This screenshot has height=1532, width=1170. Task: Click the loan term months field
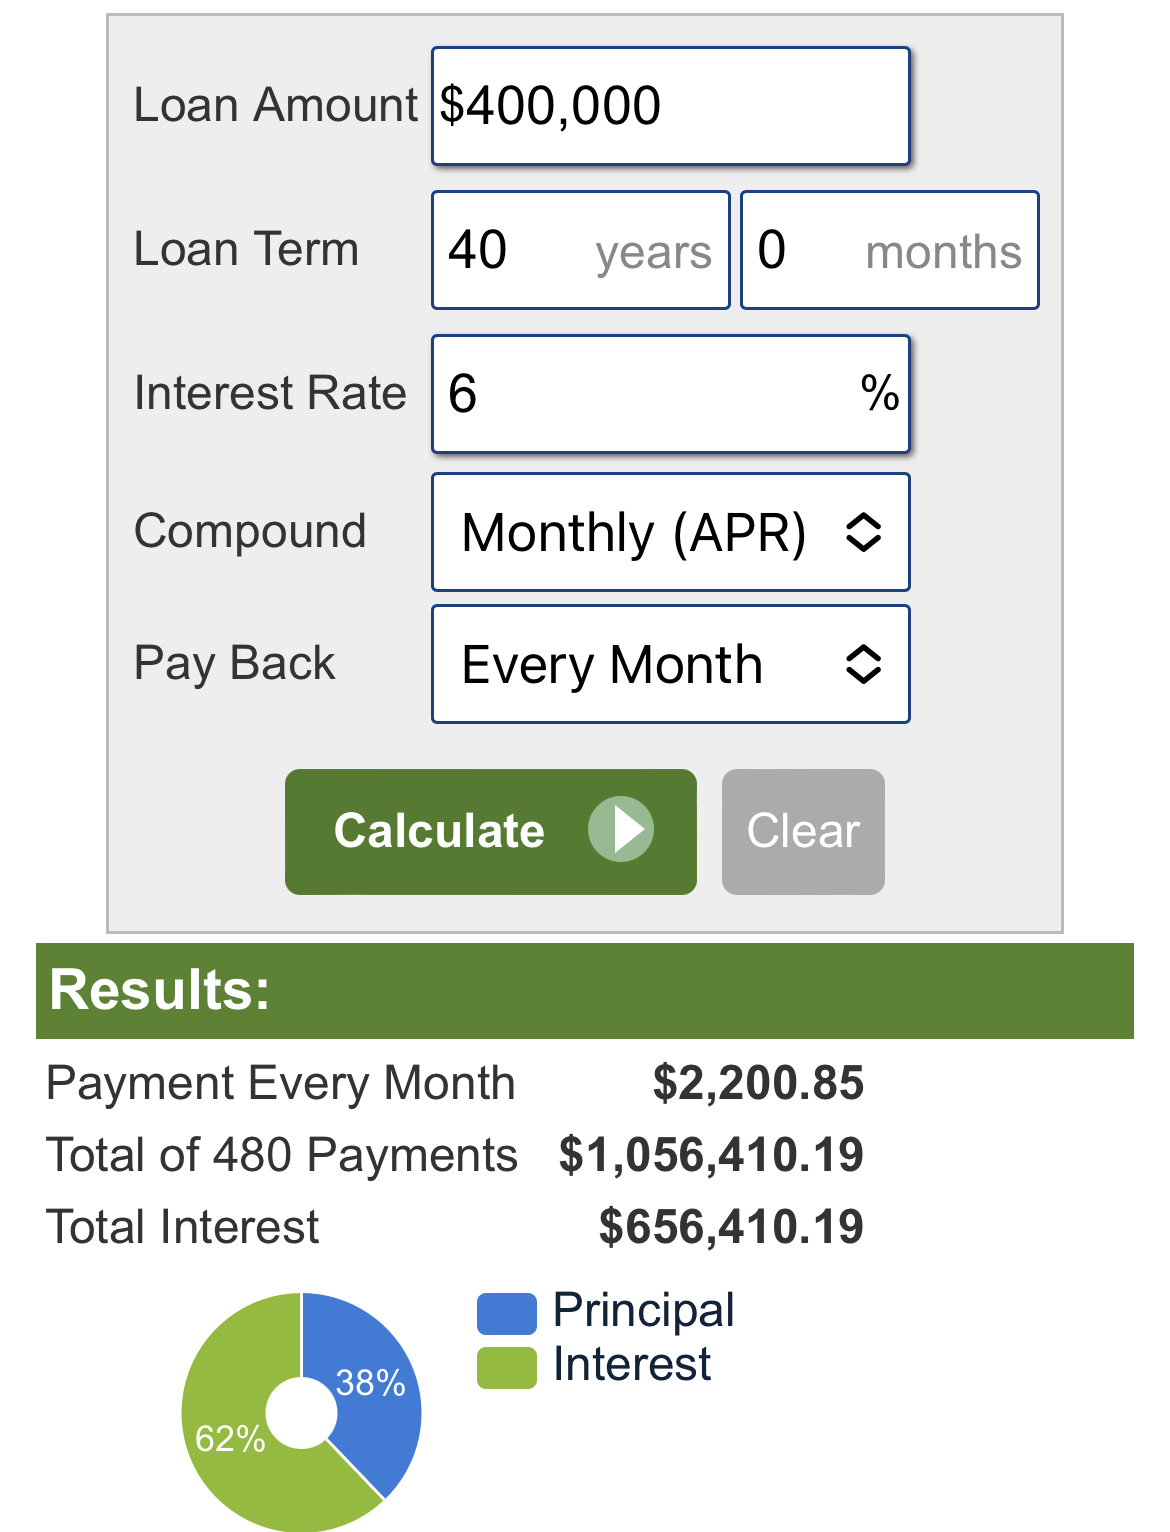(x=889, y=250)
